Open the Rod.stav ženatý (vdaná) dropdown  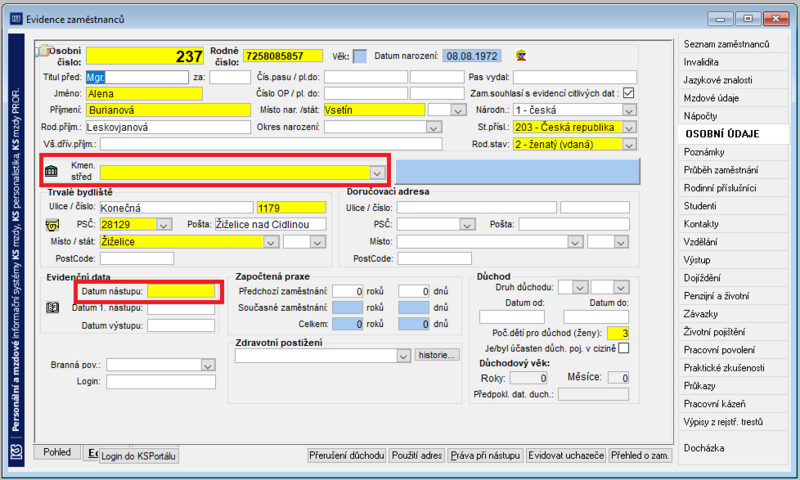click(629, 145)
